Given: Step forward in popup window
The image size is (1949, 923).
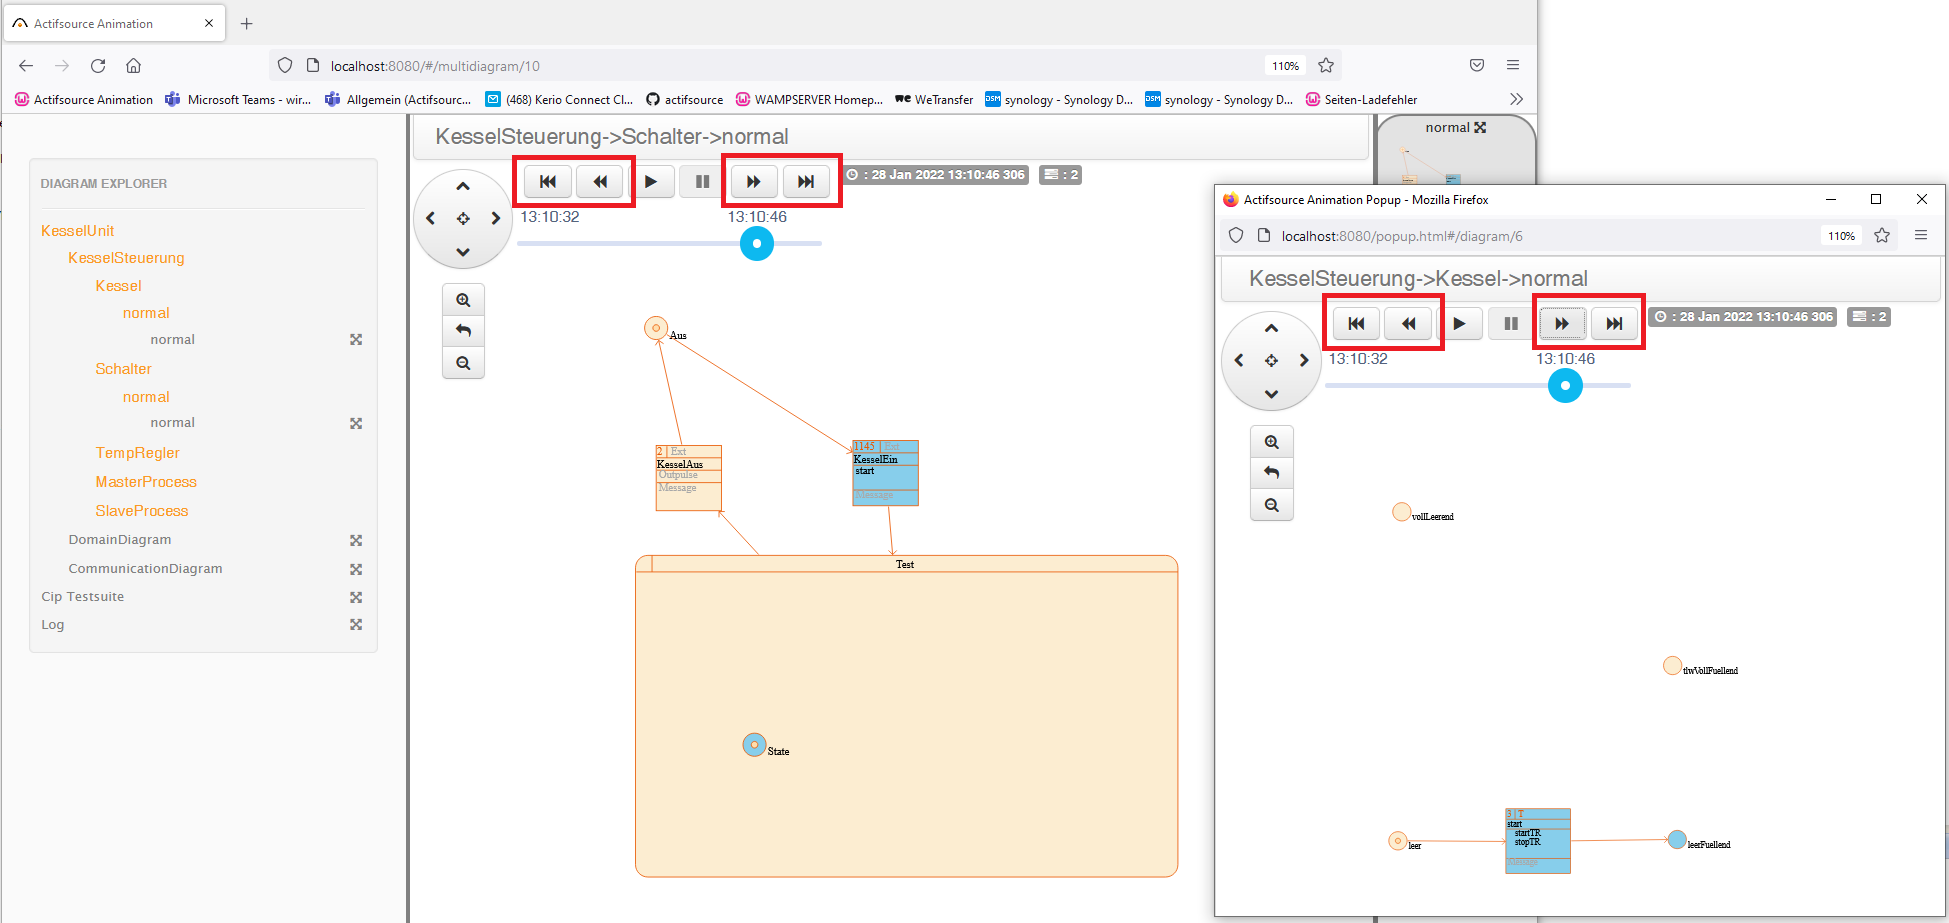Looking at the screenshot, I should [1562, 324].
